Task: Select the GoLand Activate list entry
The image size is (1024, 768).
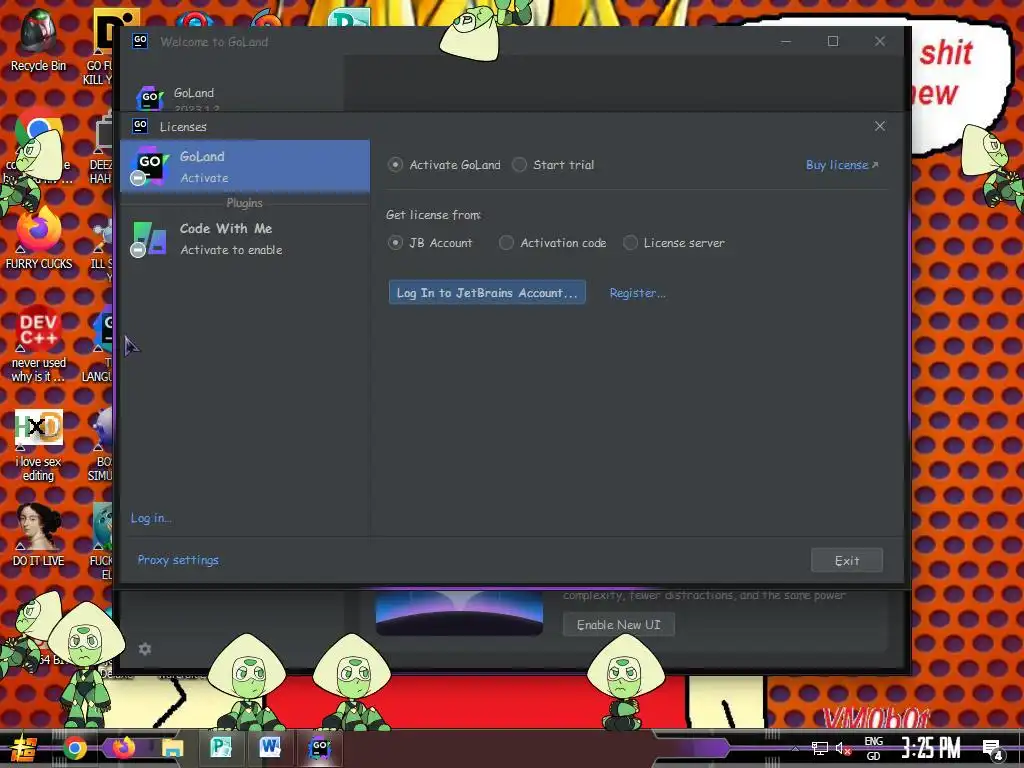Action: [245, 167]
